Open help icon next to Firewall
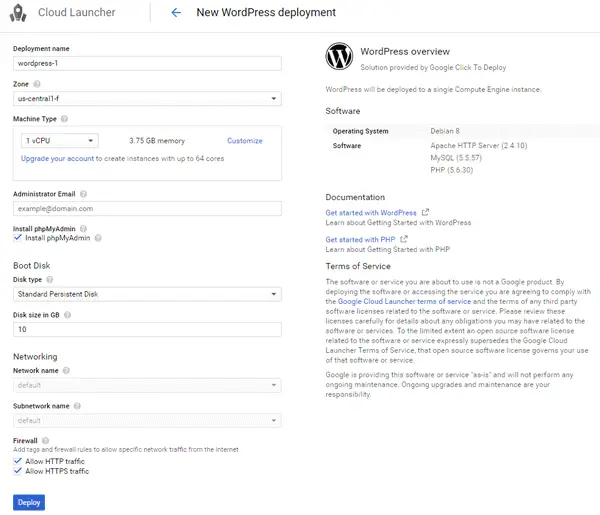The width and height of the screenshot is (600, 515). tap(45, 441)
